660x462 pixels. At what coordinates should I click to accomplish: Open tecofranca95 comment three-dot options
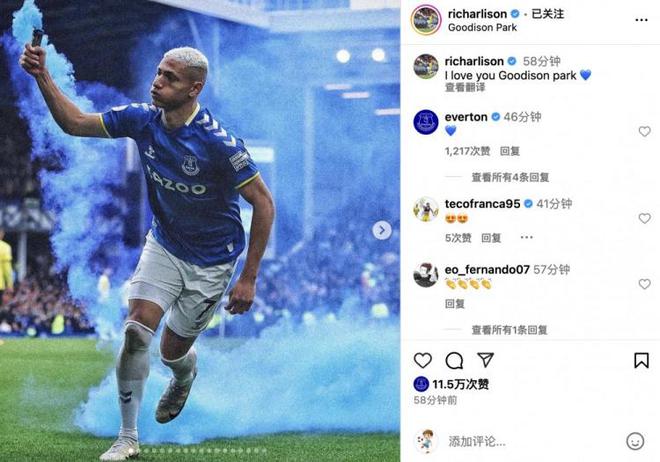[526, 237]
